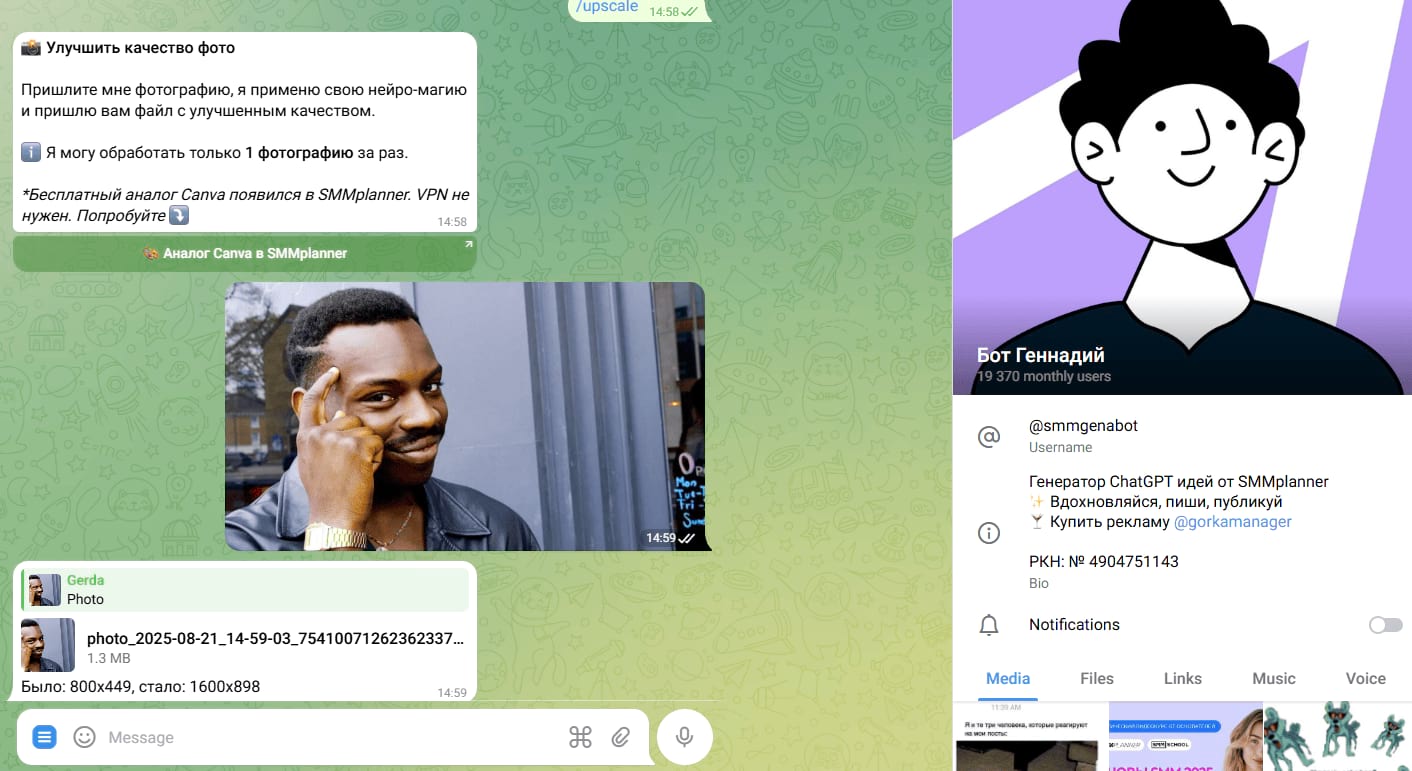The image size is (1412, 771).
Task: Switch to the Files tab
Action: [x=1097, y=678]
